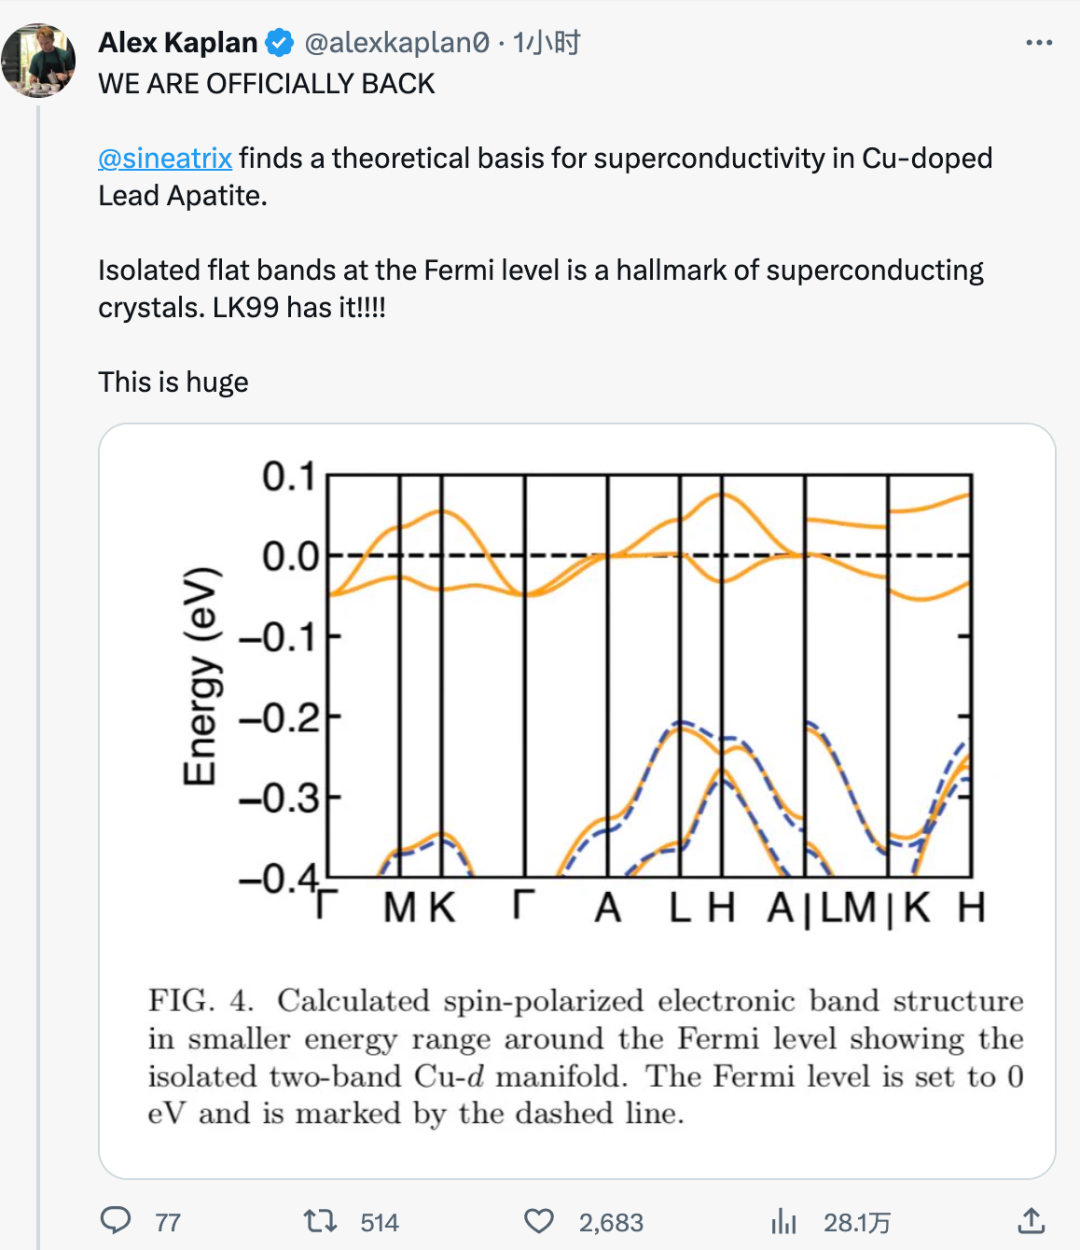Click the tweet text "This is huge"
Image resolution: width=1080 pixels, height=1250 pixels.
click(173, 382)
